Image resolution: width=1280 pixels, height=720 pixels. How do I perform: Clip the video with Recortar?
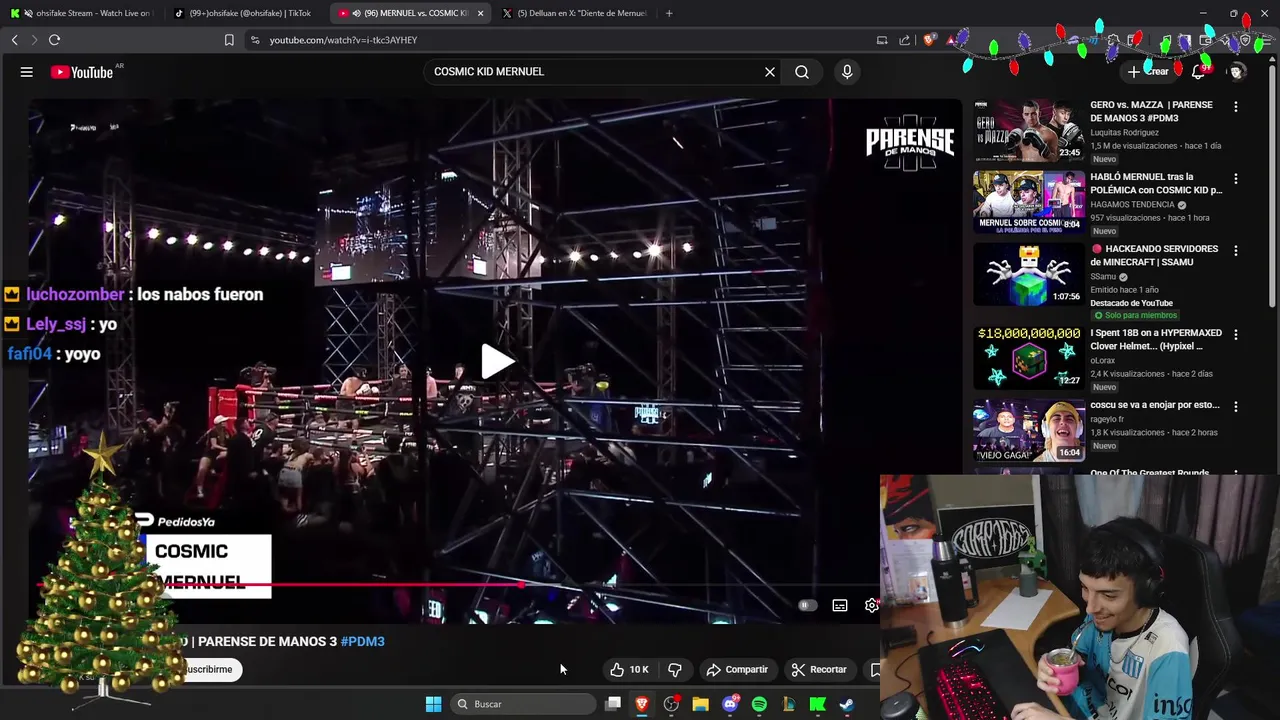819,670
